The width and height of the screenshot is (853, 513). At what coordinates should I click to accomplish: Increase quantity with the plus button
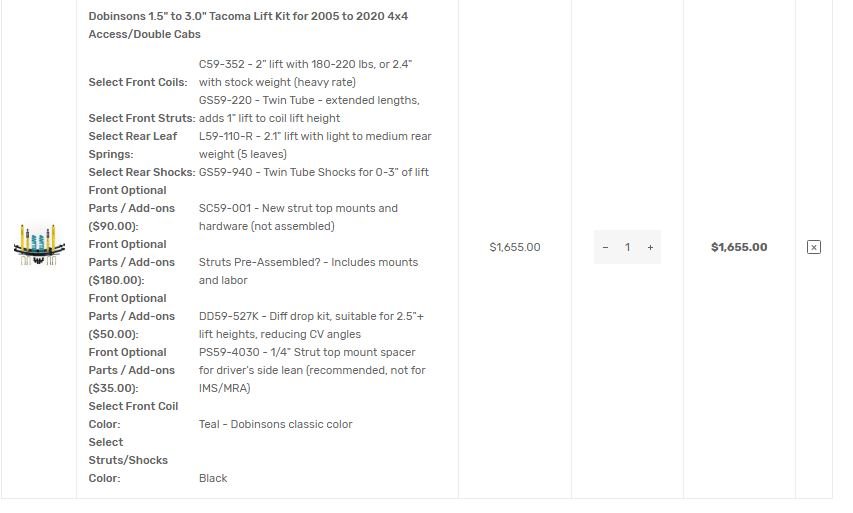(650, 248)
